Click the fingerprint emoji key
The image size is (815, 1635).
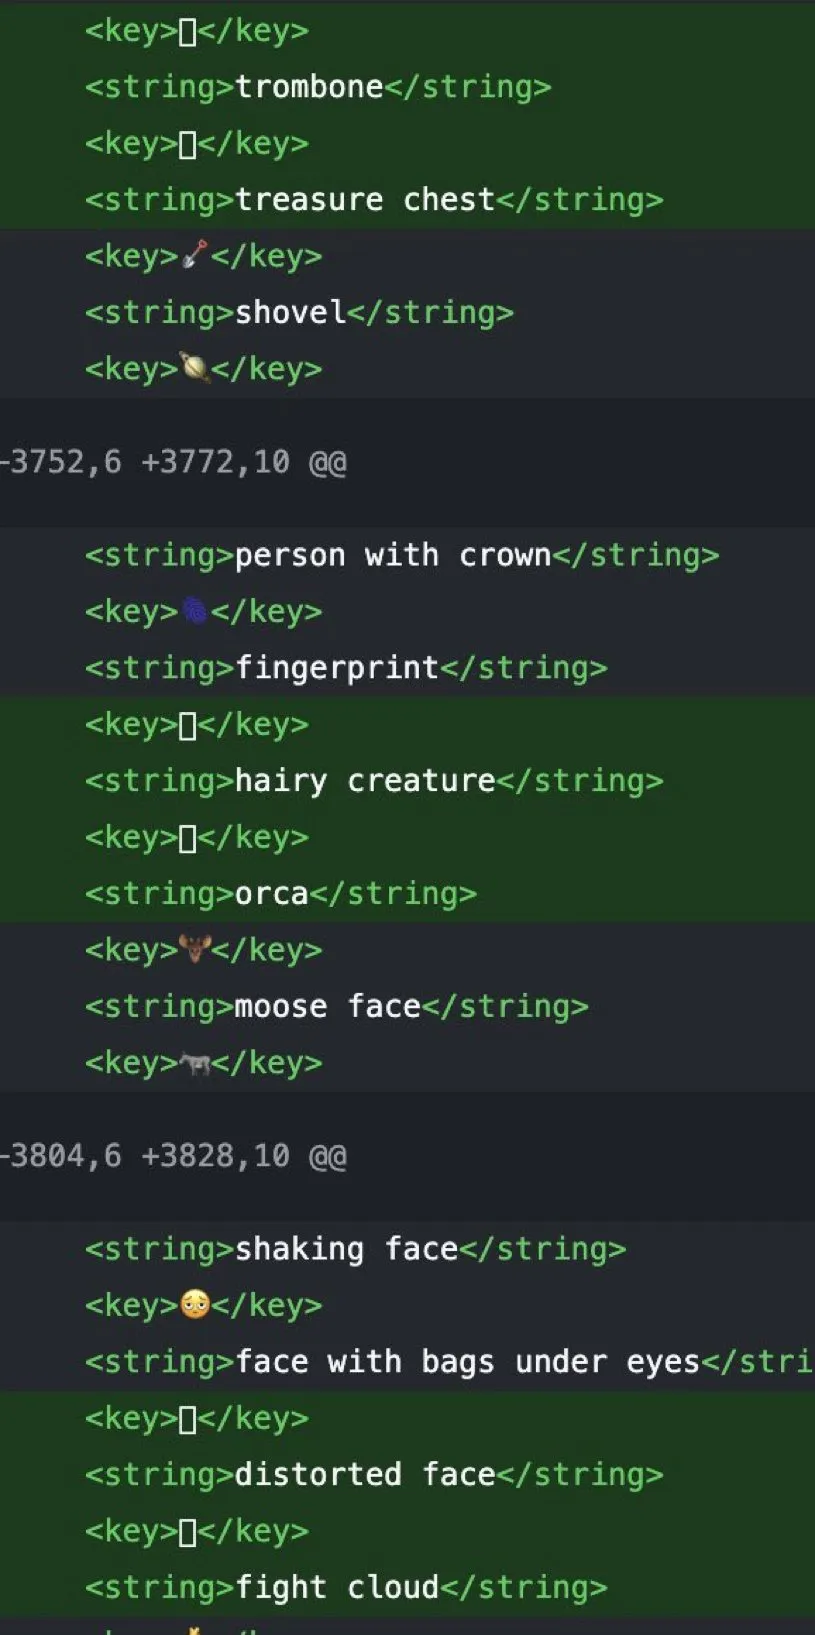coord(194,610)
